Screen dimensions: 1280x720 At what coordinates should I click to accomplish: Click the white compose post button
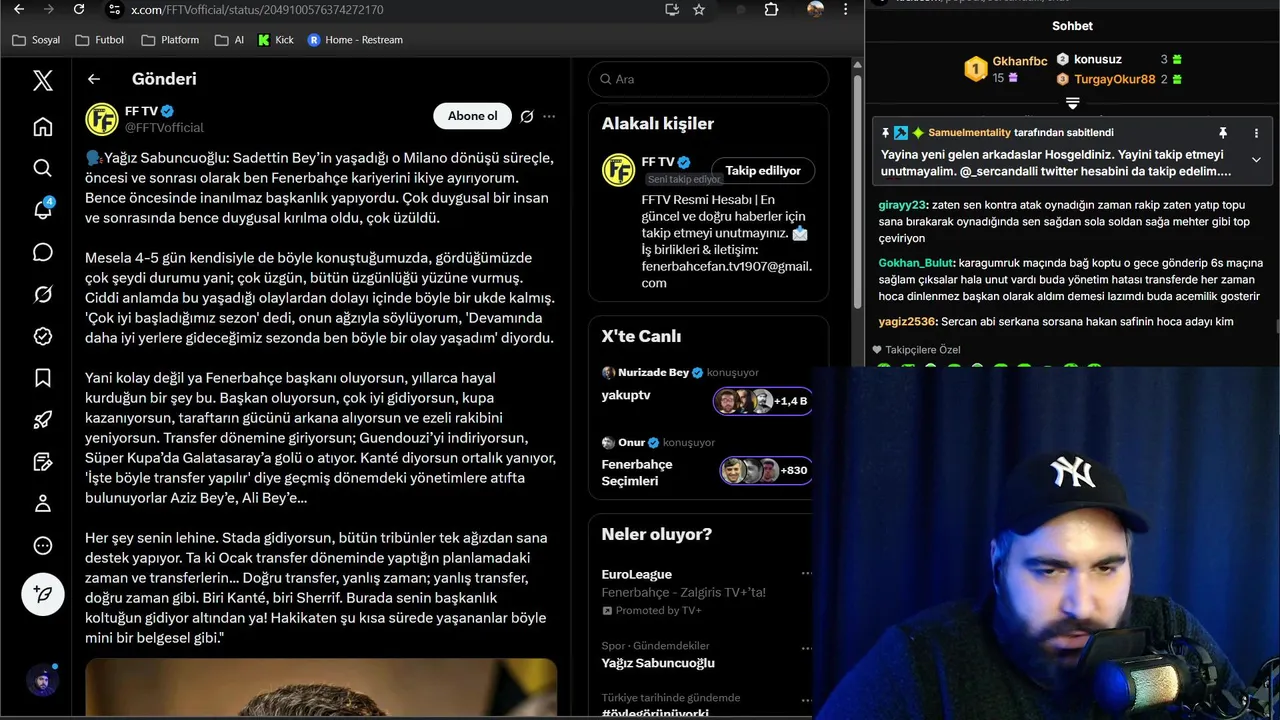tap(42, 595)
